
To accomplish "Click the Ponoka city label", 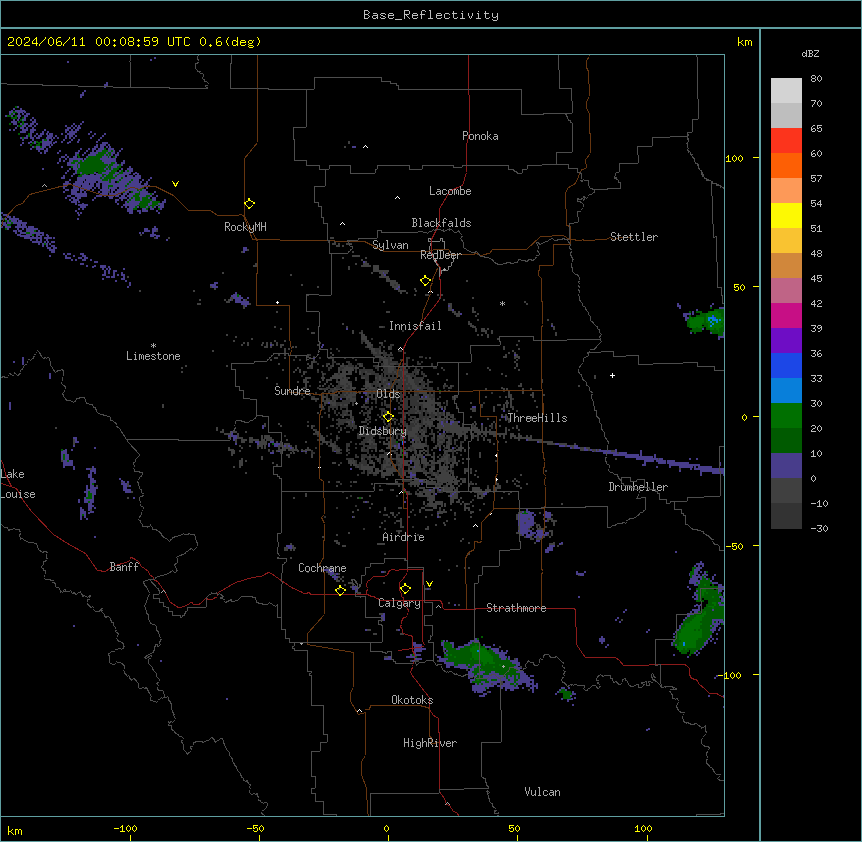I will coord(480,136).
